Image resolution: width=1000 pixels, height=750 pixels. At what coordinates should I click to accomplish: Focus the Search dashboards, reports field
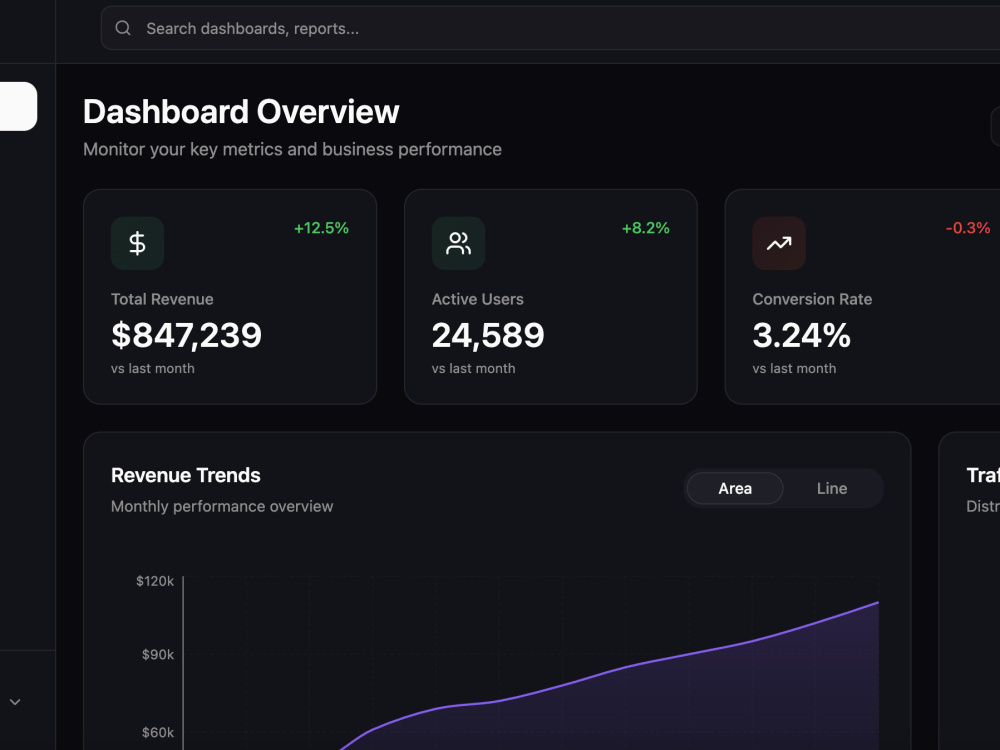(550, 28)
